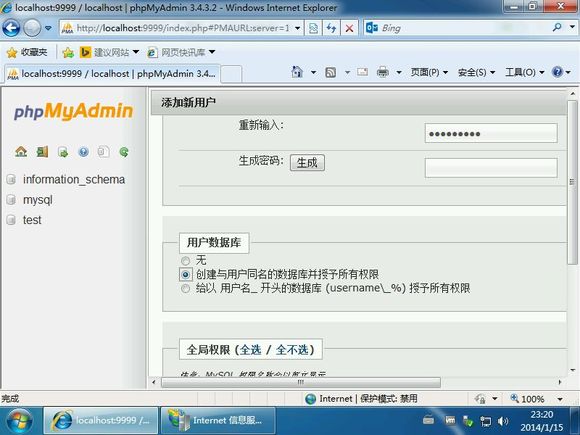This screenshot has height=435, width=580.
Task: Switch to the Internet Explorer taskbar button
Action: [x=101, y=421]
